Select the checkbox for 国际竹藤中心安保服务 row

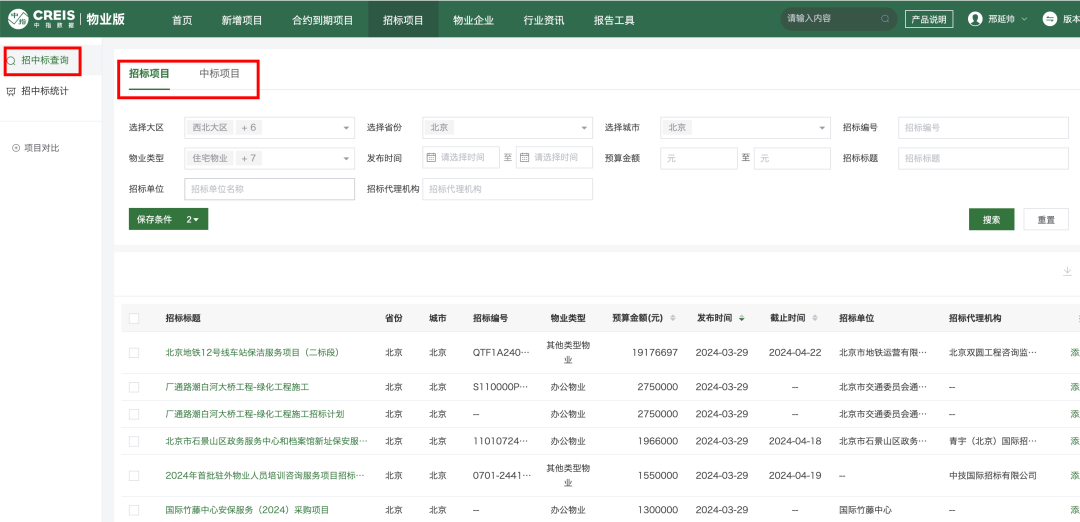(x=134, y=510)
